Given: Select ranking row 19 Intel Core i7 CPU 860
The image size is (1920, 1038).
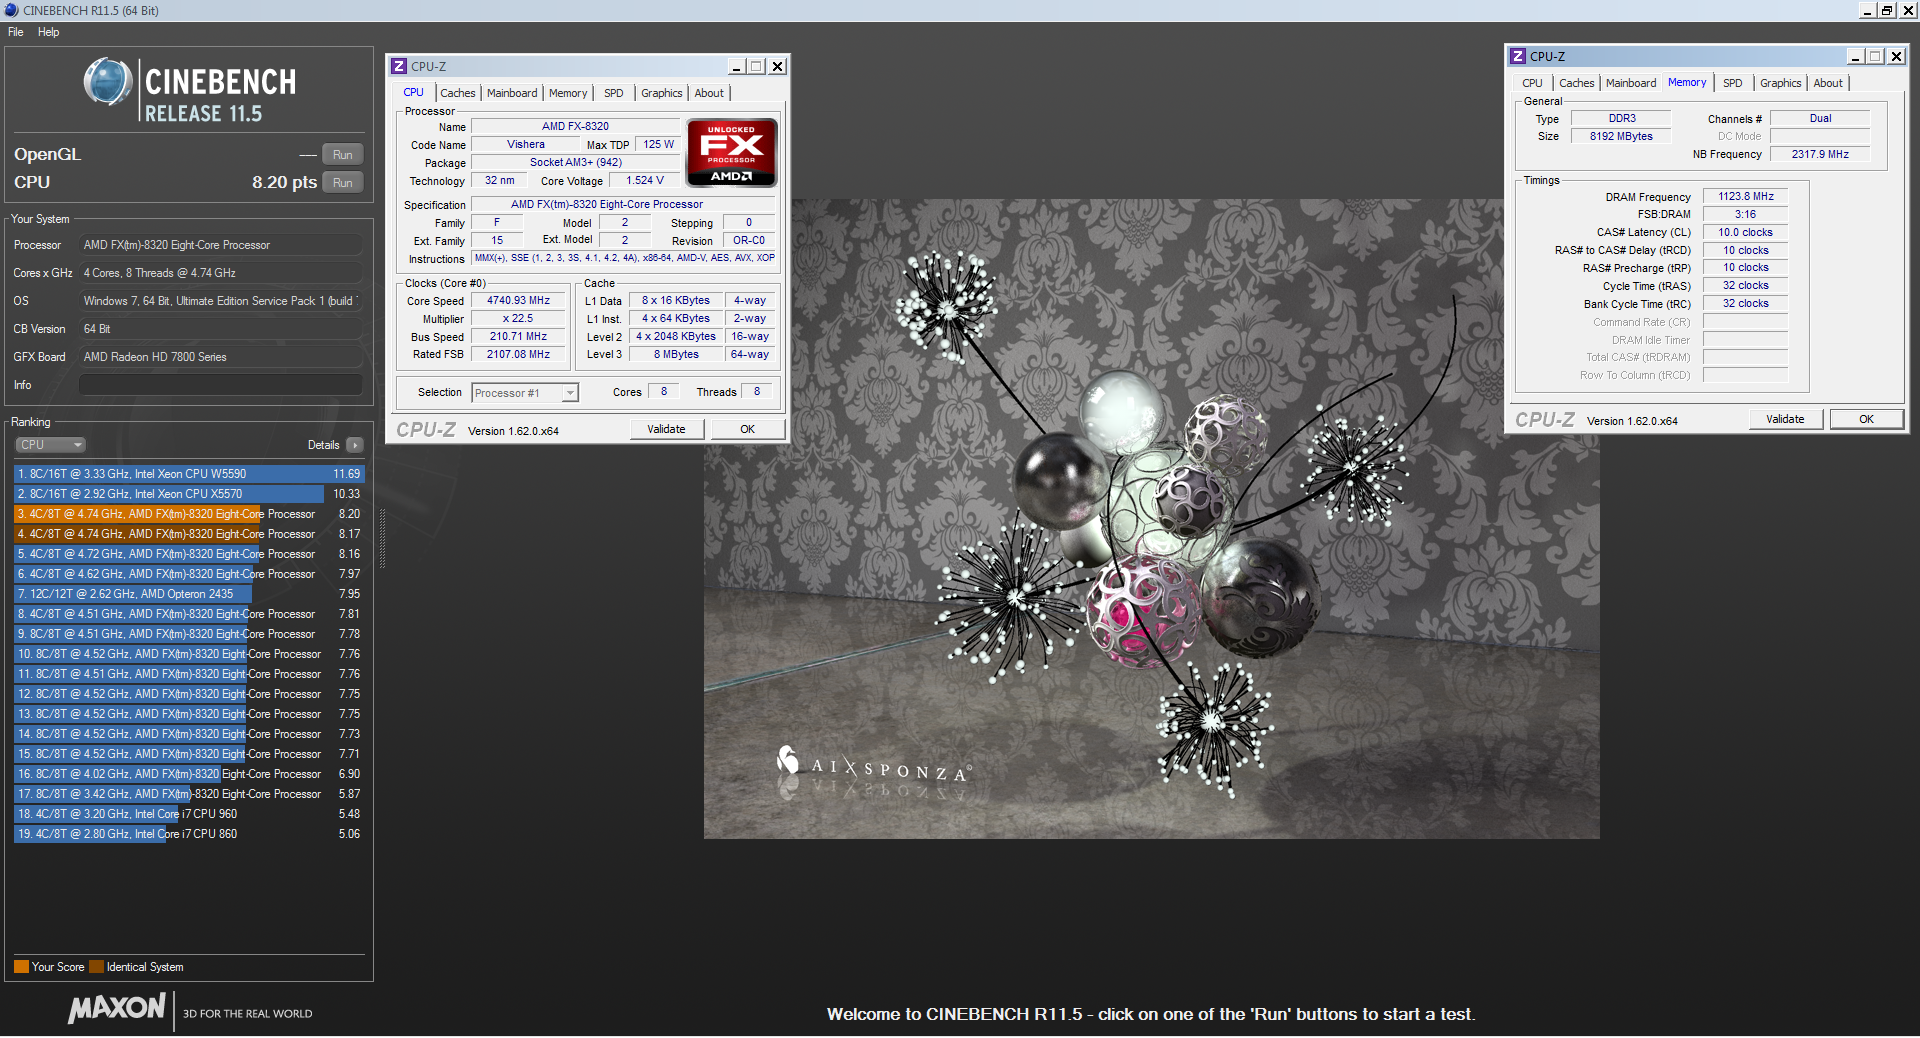Looking at the screenshot, I should (189, 834).
